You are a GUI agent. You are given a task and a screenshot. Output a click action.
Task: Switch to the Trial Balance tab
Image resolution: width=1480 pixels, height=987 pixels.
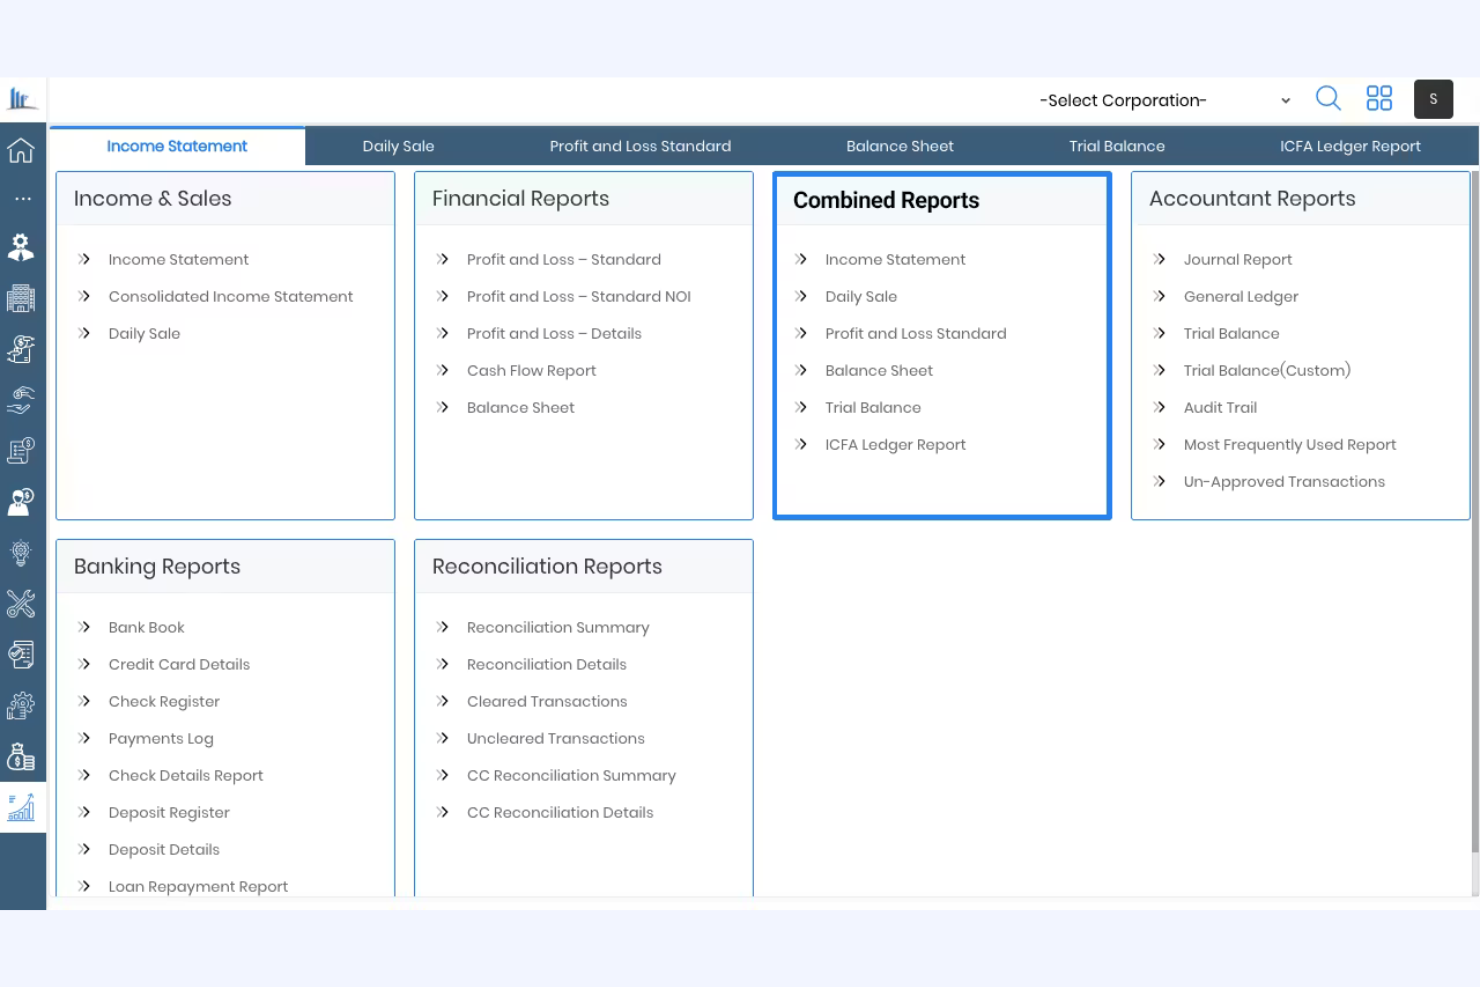1117,146
